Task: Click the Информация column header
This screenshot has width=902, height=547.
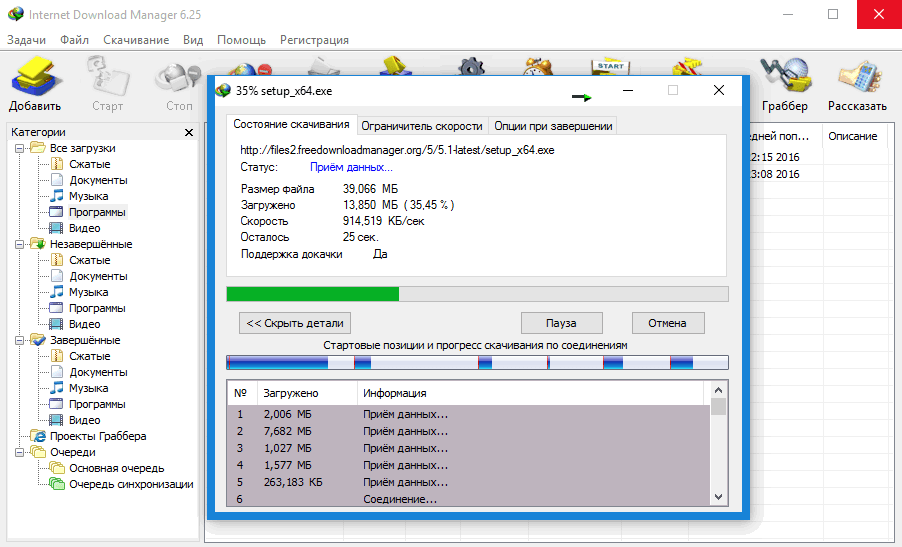Action: 530,393
